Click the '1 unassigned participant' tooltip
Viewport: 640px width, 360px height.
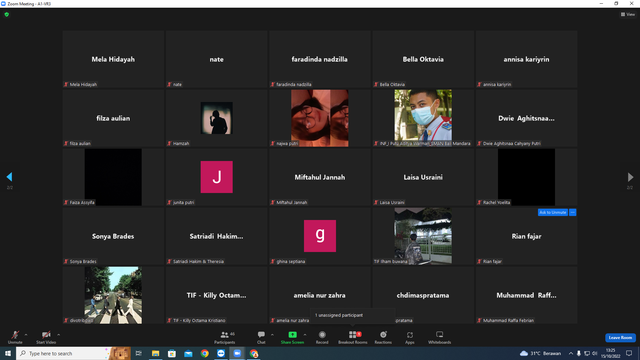(353, 315)
